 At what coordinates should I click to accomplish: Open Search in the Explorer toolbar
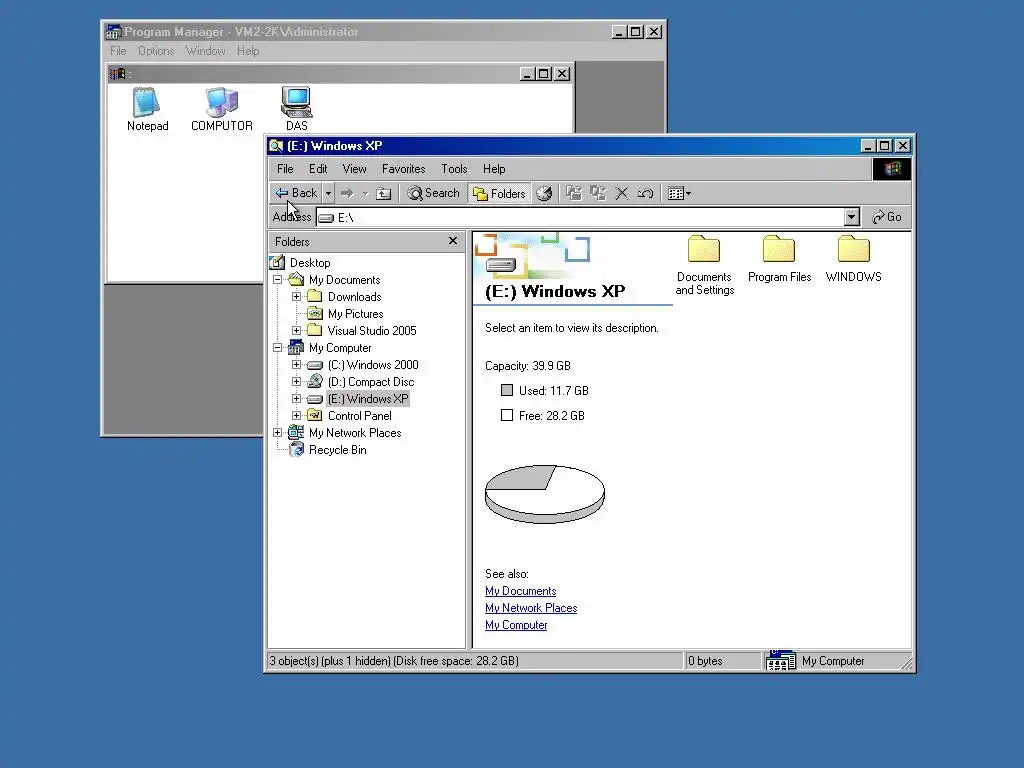click(x=434, y=193)
